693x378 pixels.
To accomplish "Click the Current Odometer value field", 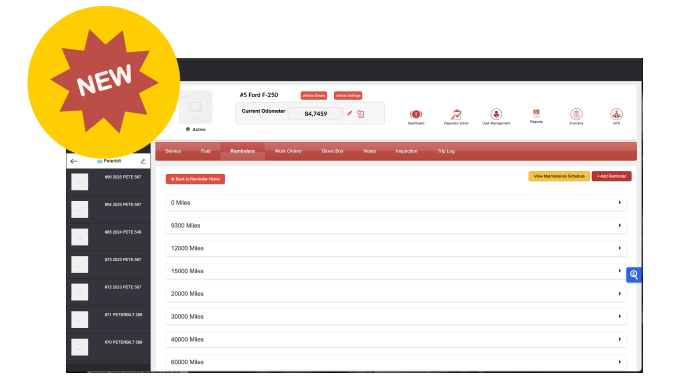I will (315, 114).
